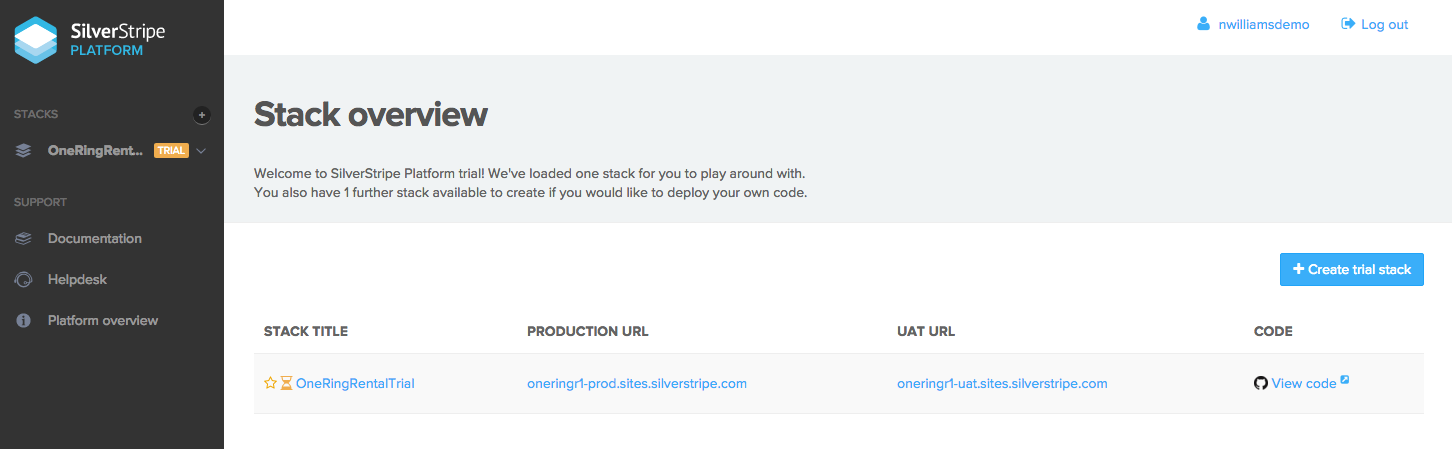Click the log out arrow icon

point(1348,24)
